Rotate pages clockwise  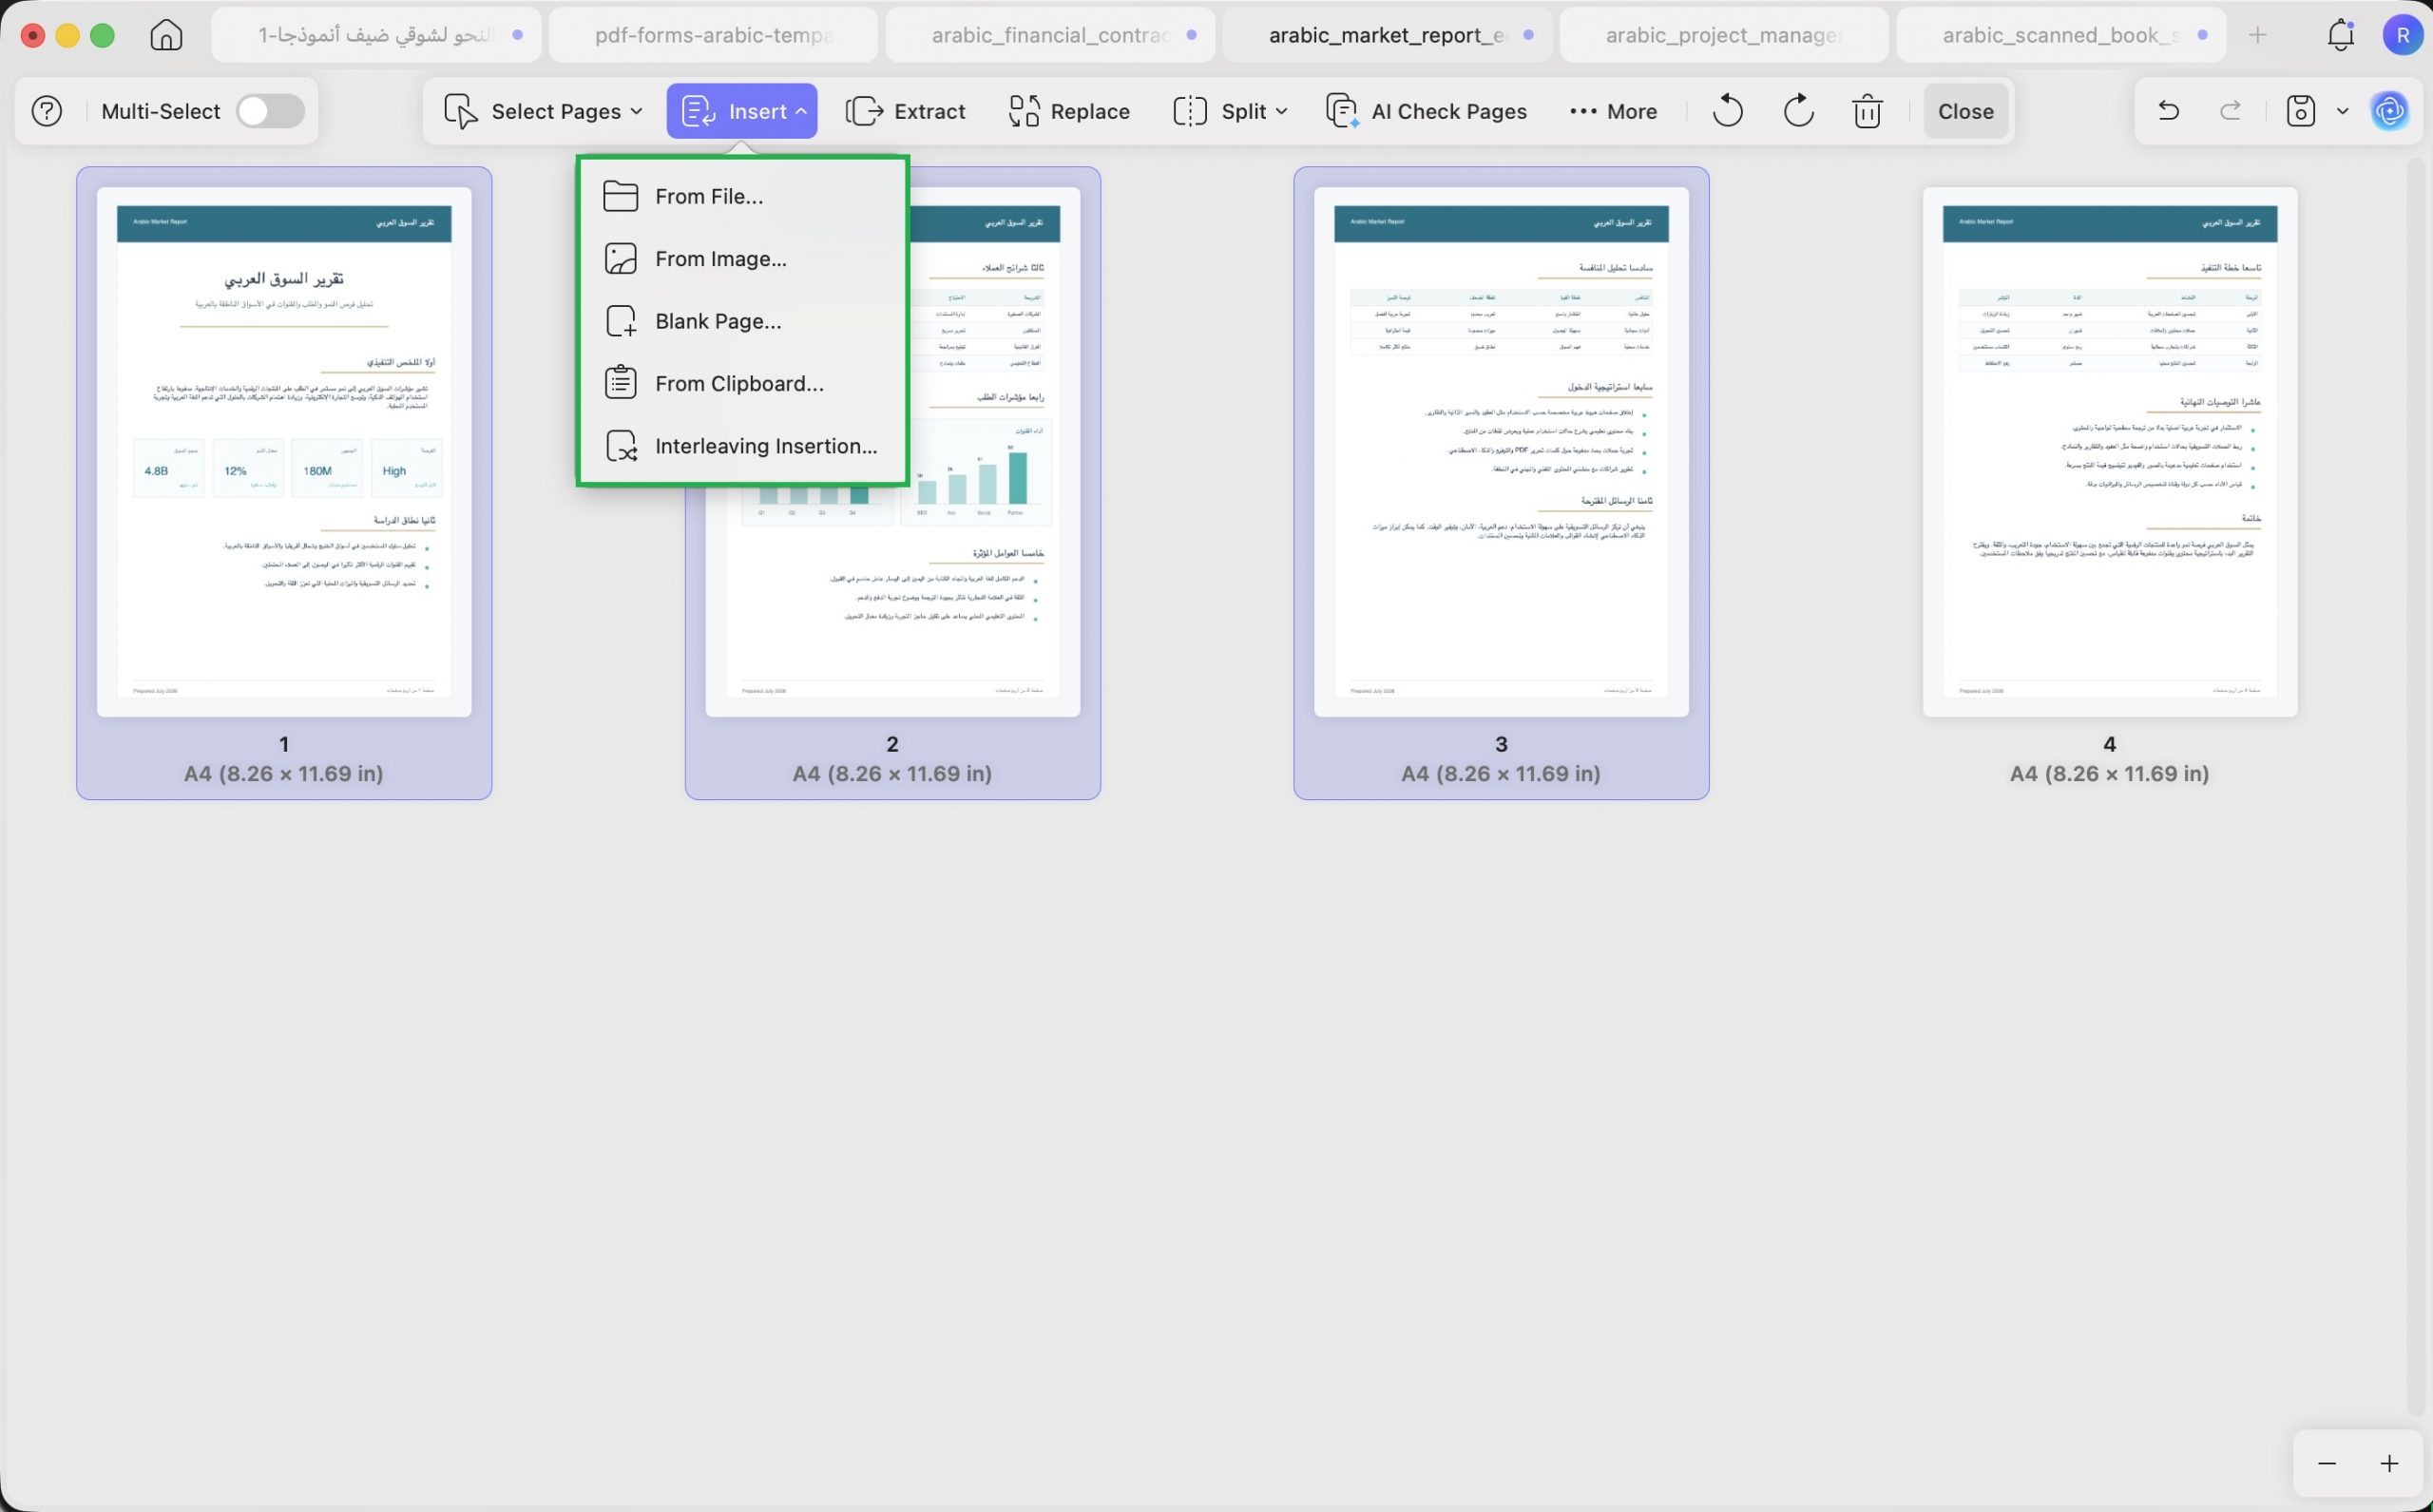pos(1798,111)
